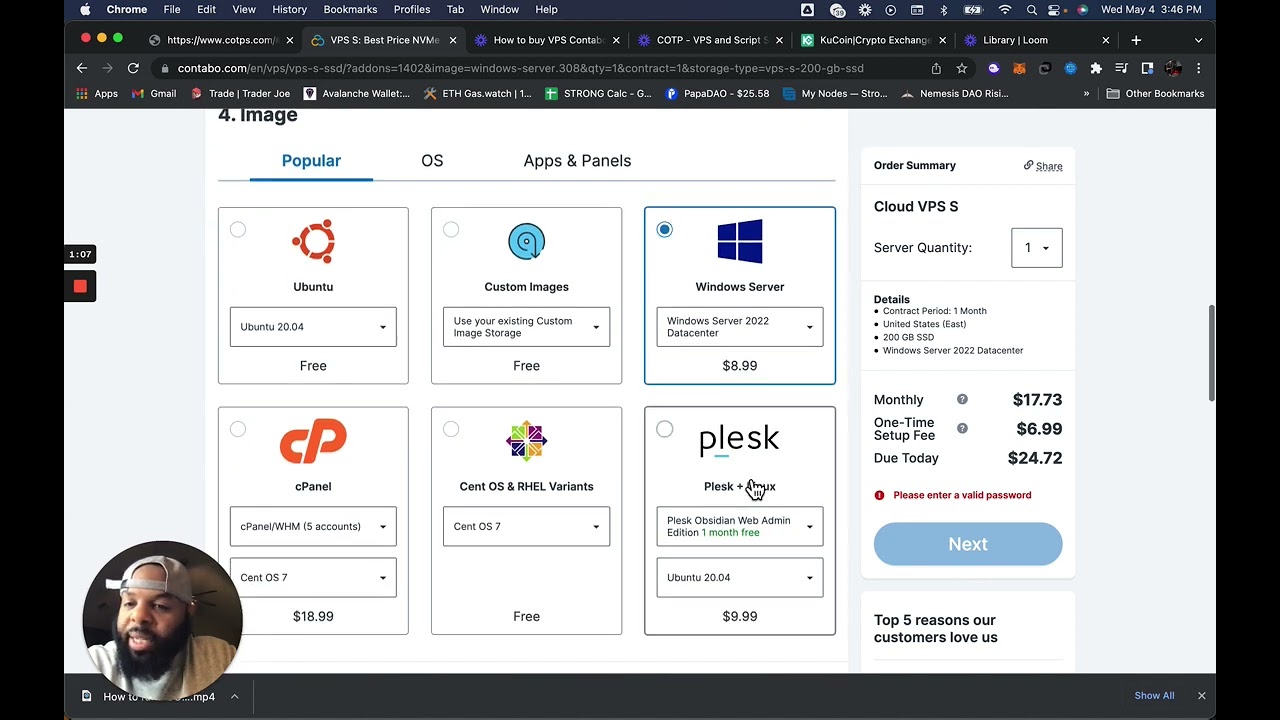Click the Windows Server logo
This screenshot has width=1280, height=720.
tap(740, 242)
